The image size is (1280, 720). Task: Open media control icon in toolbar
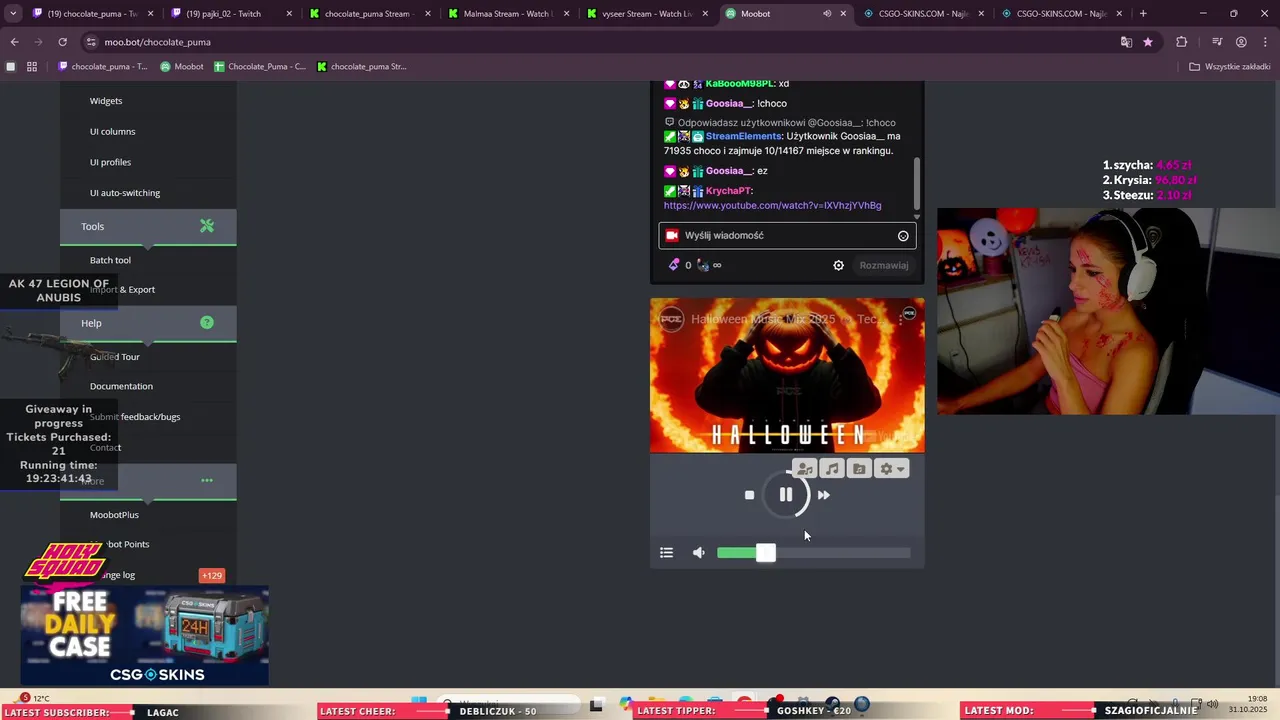pyautogui.click(x=1217, y=42)
